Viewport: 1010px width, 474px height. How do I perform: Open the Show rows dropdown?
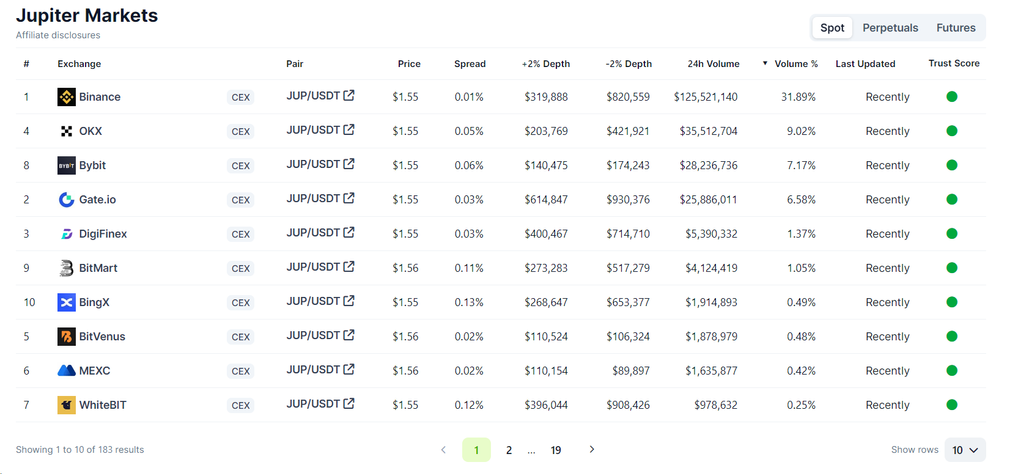tap(965, 450)
